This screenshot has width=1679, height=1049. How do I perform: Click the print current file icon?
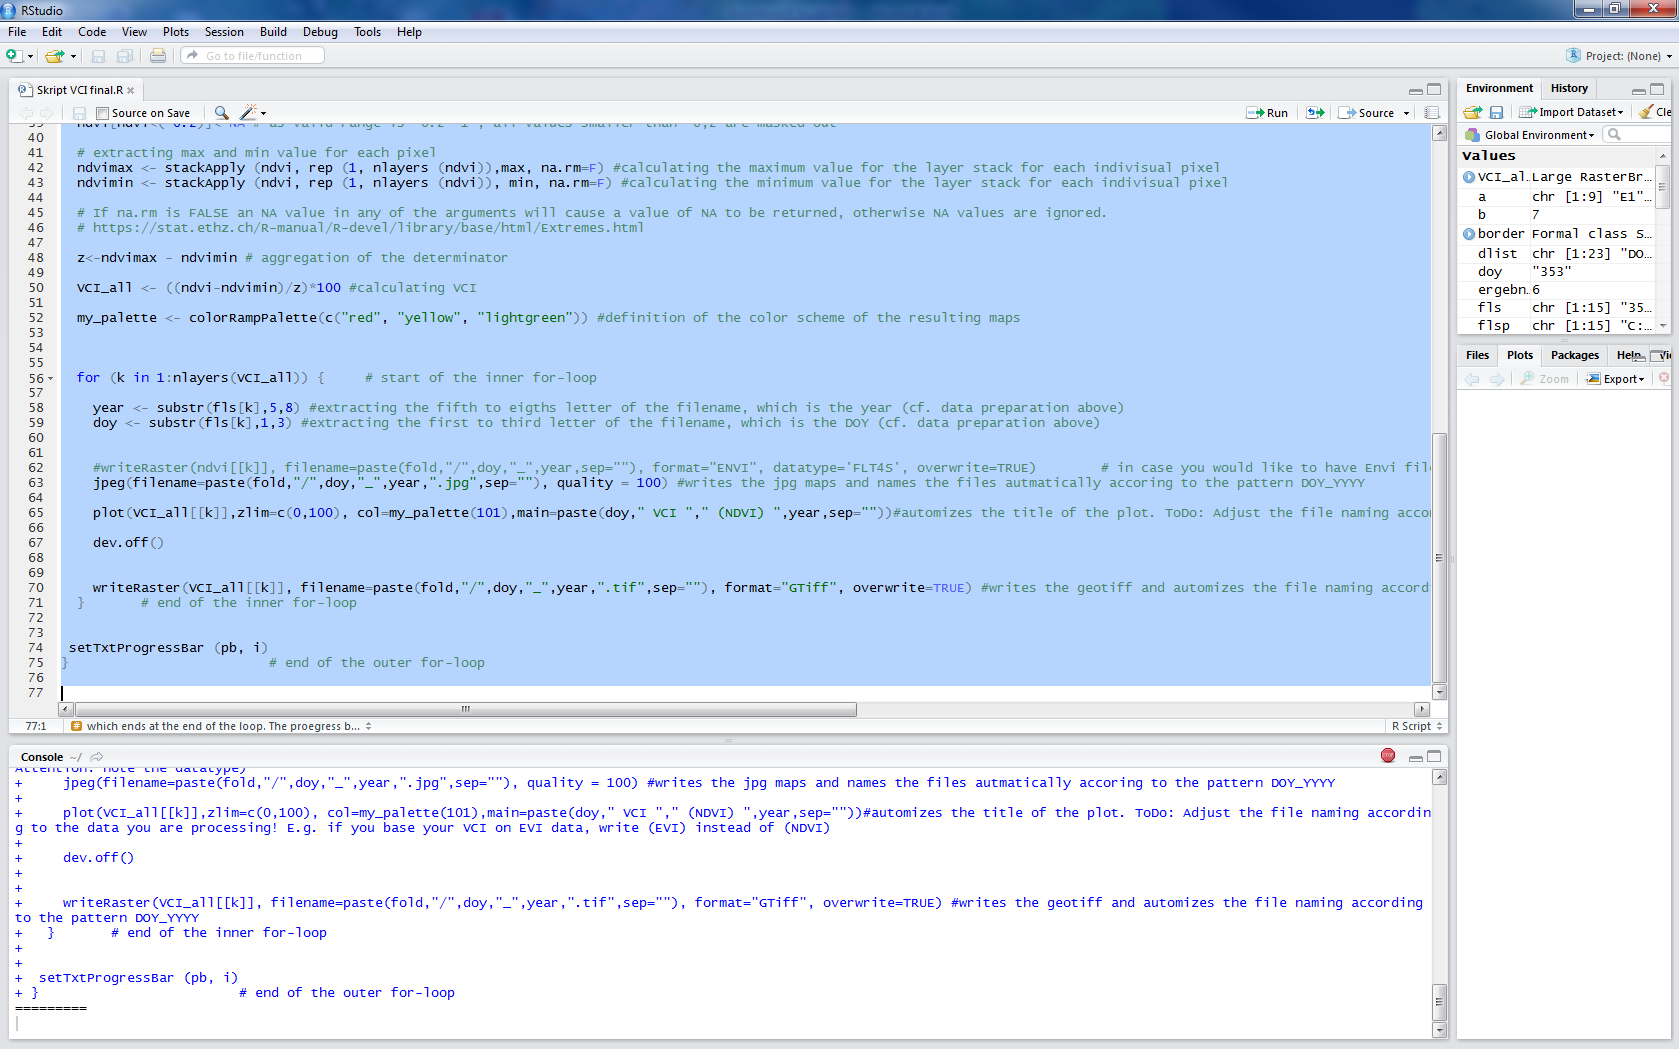158,56
